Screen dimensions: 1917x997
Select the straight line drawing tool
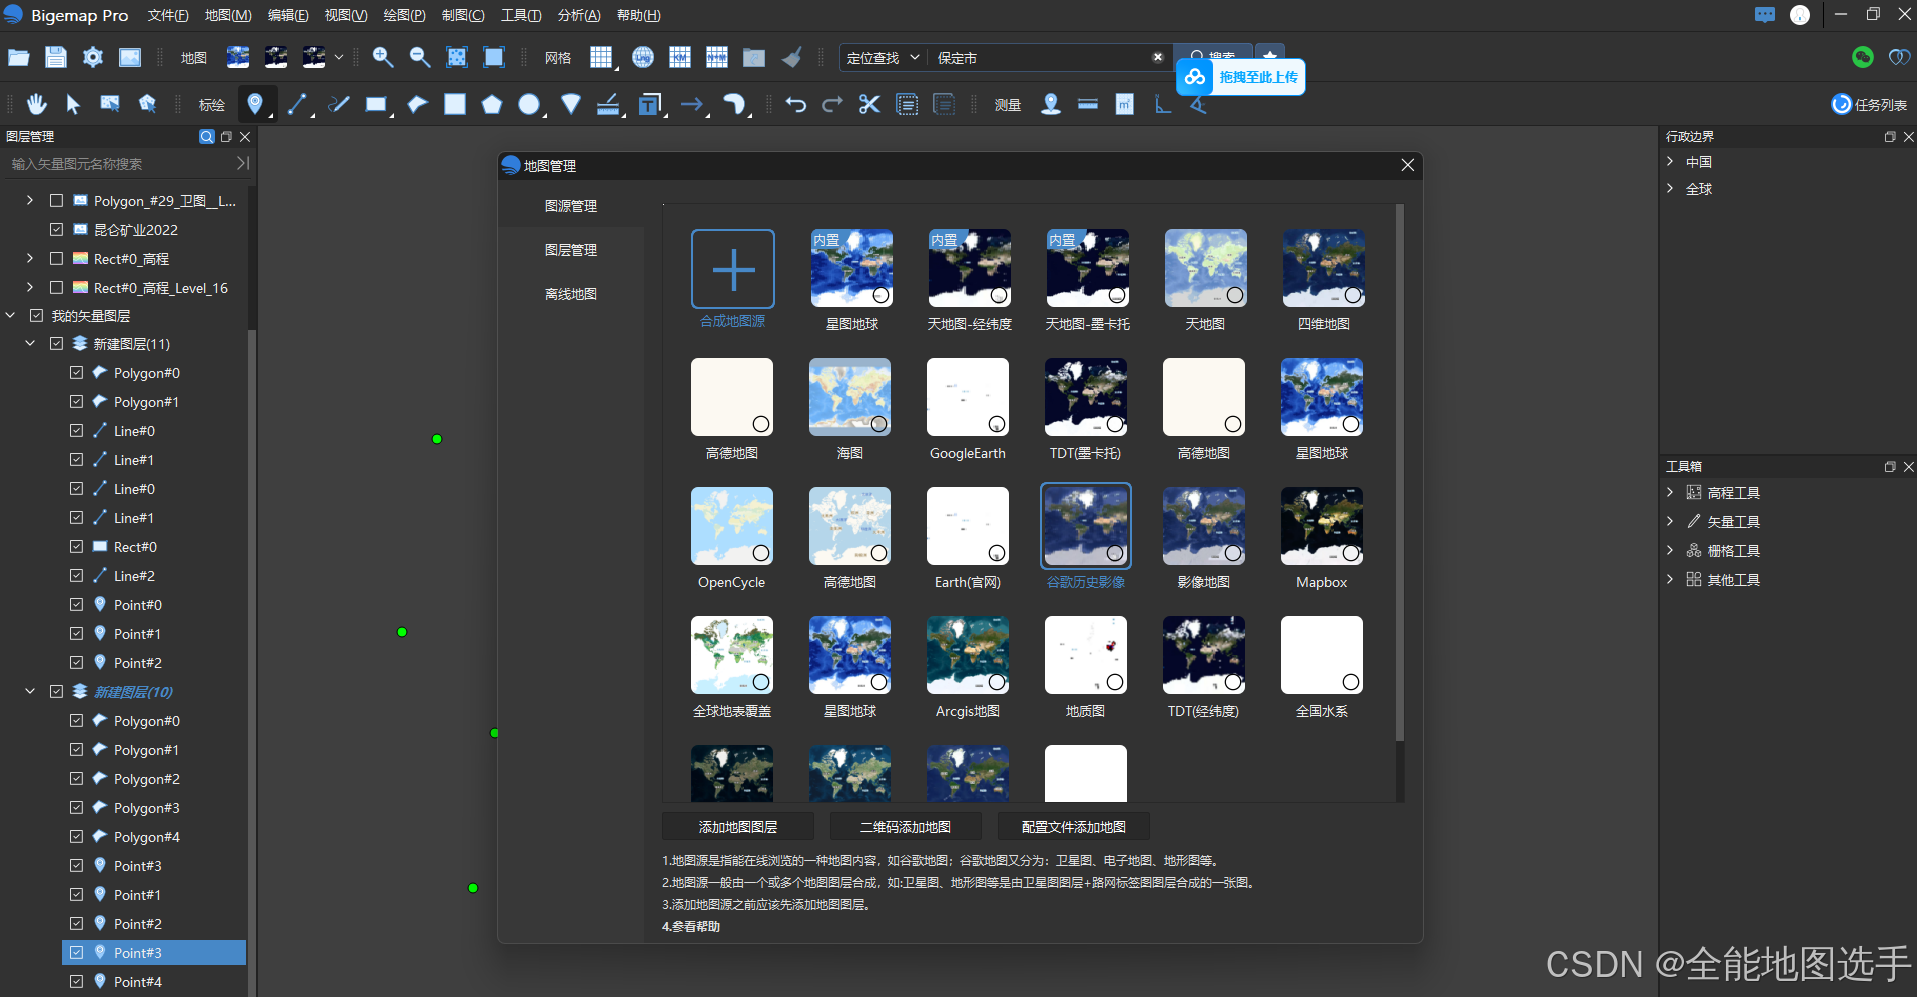point(297,104)
